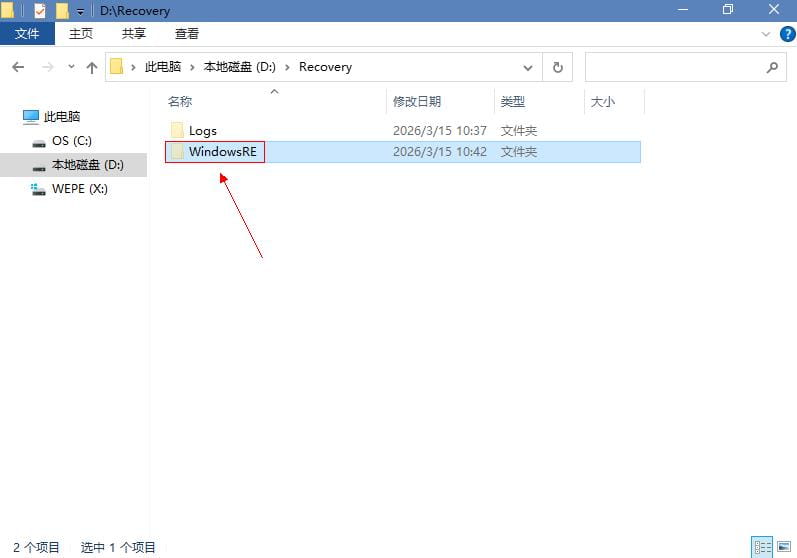Open the Help question mark icon
Image resolution: width=797 pixels, height=558 pixels.
pyautogui.click(x=787, y=34)
